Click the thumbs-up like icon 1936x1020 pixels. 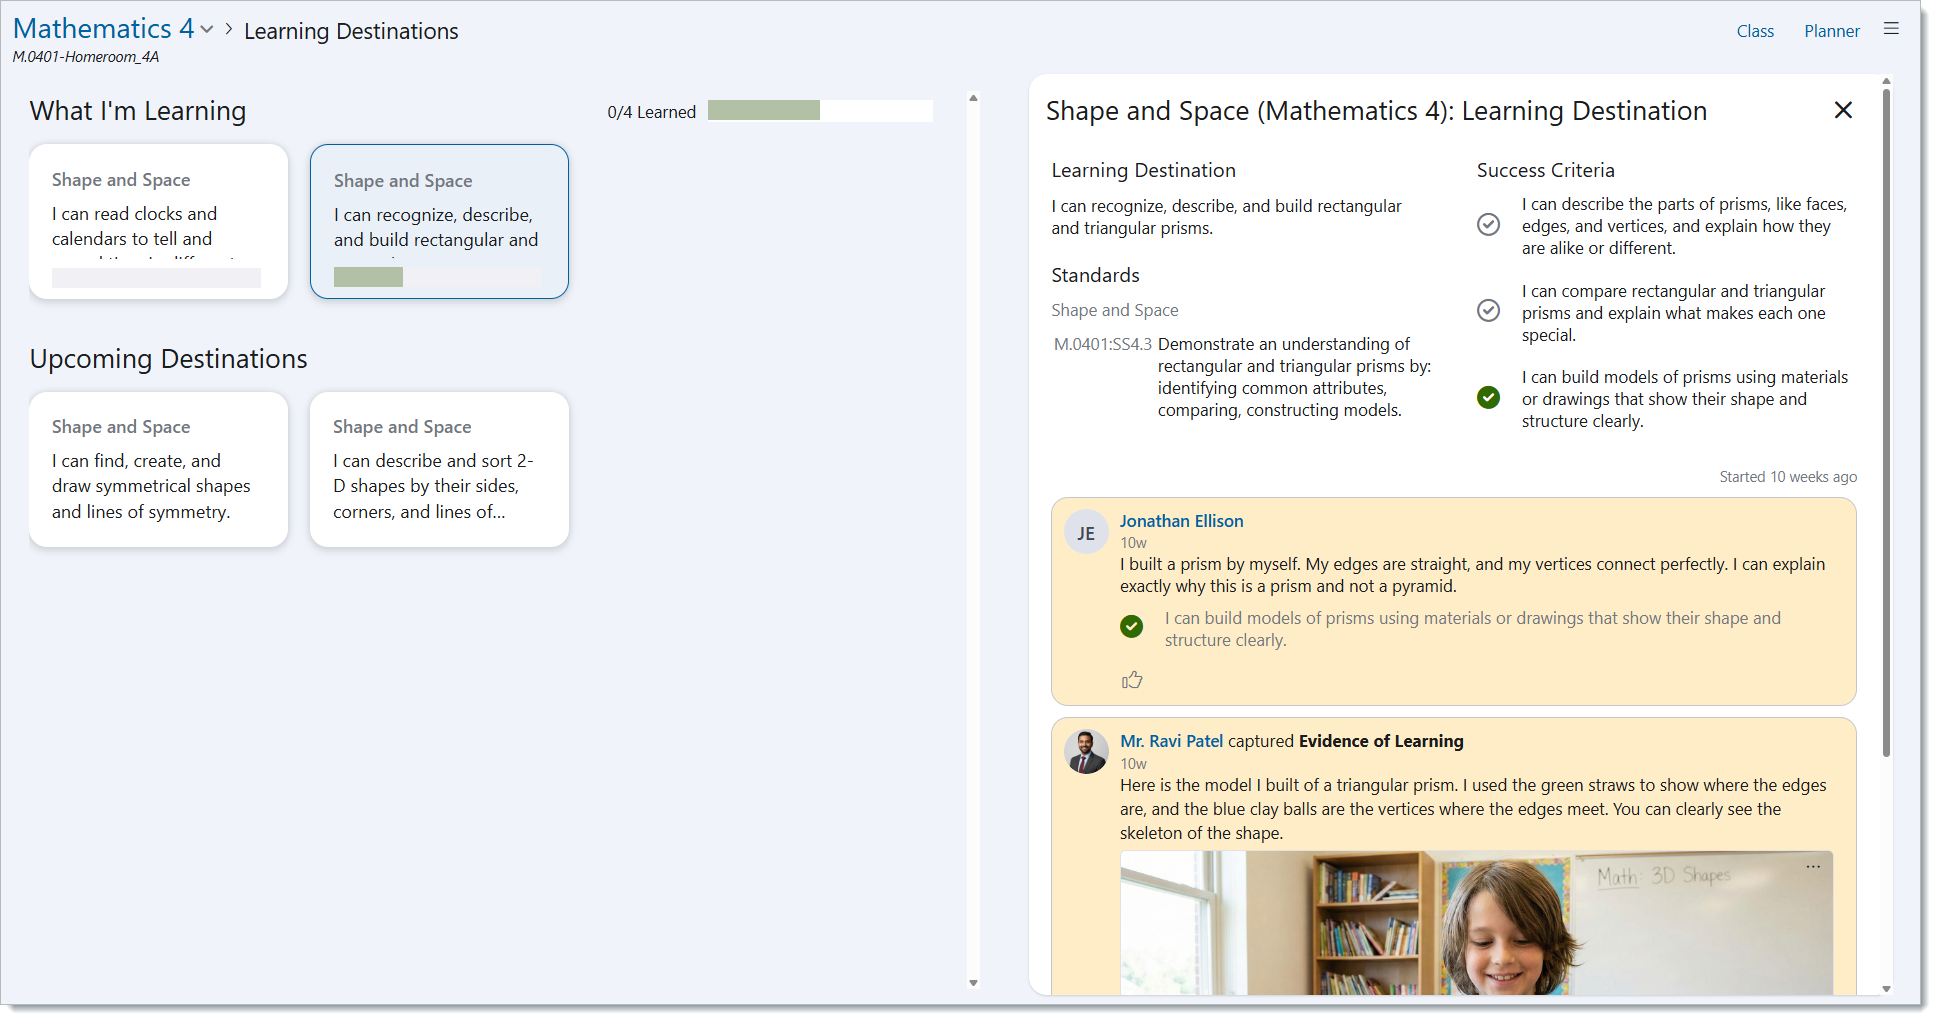coord(1131,680)
